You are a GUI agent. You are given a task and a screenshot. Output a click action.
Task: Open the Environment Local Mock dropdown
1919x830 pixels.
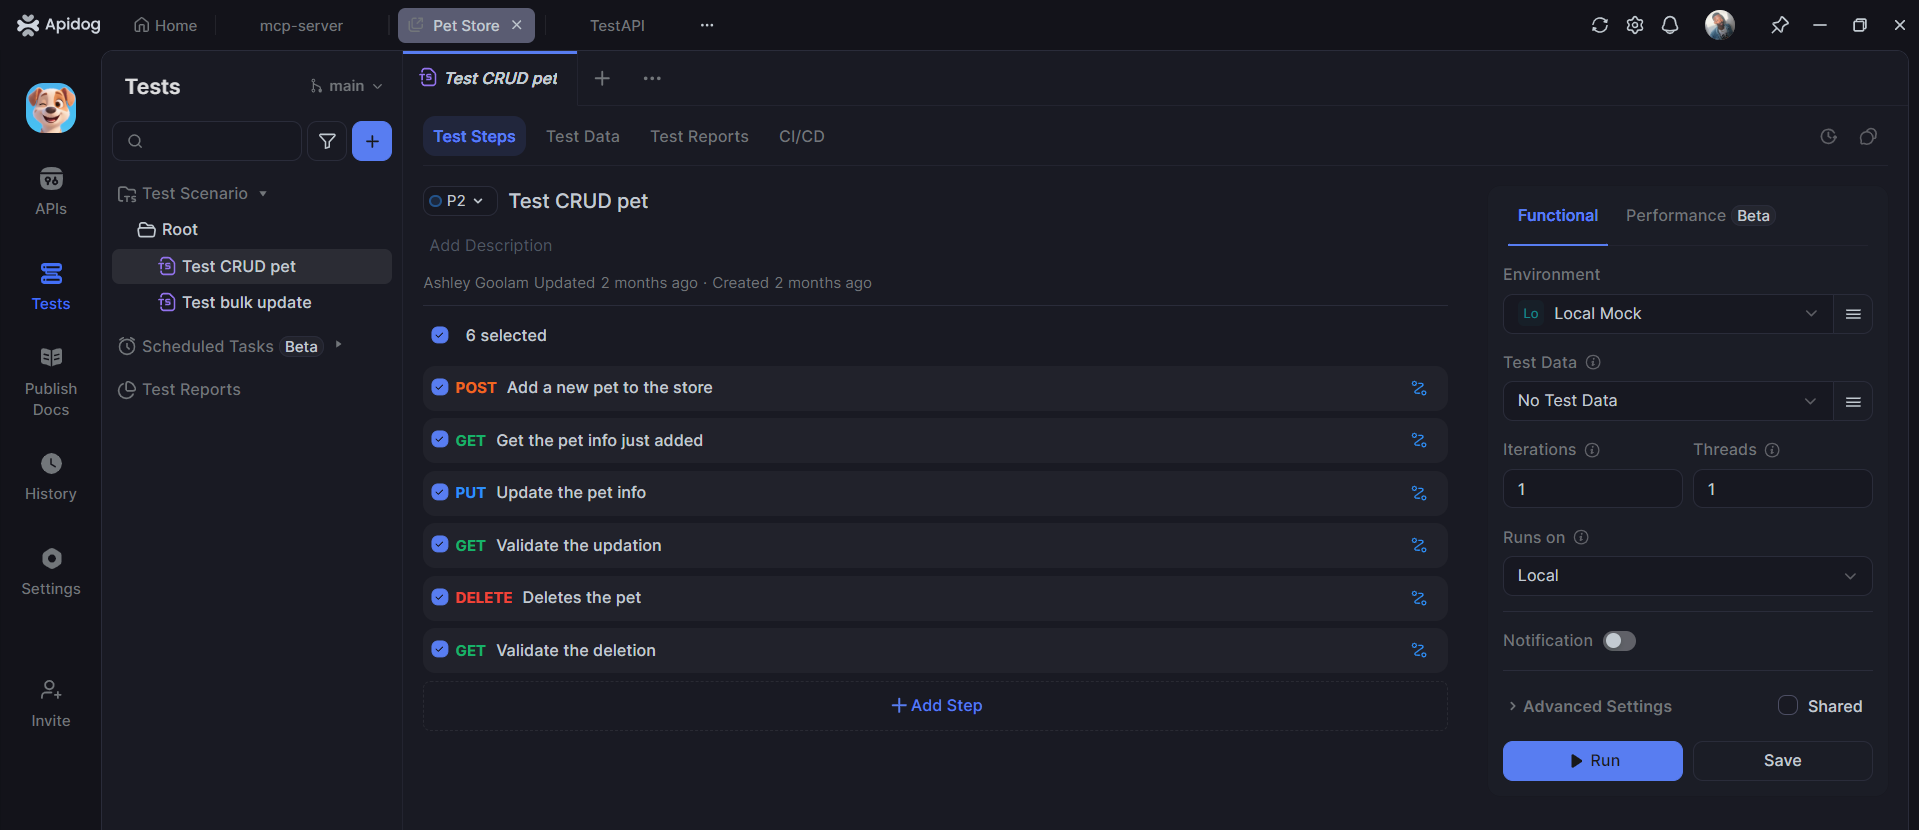coord(1667,314)
